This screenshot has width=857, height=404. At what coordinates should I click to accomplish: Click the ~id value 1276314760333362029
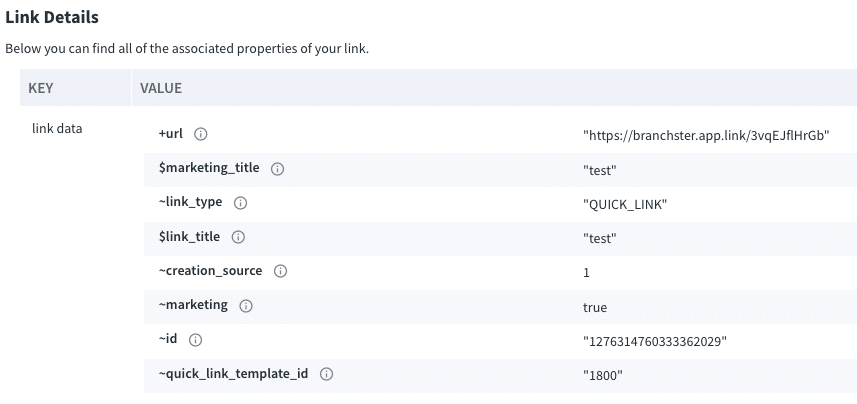655,341
